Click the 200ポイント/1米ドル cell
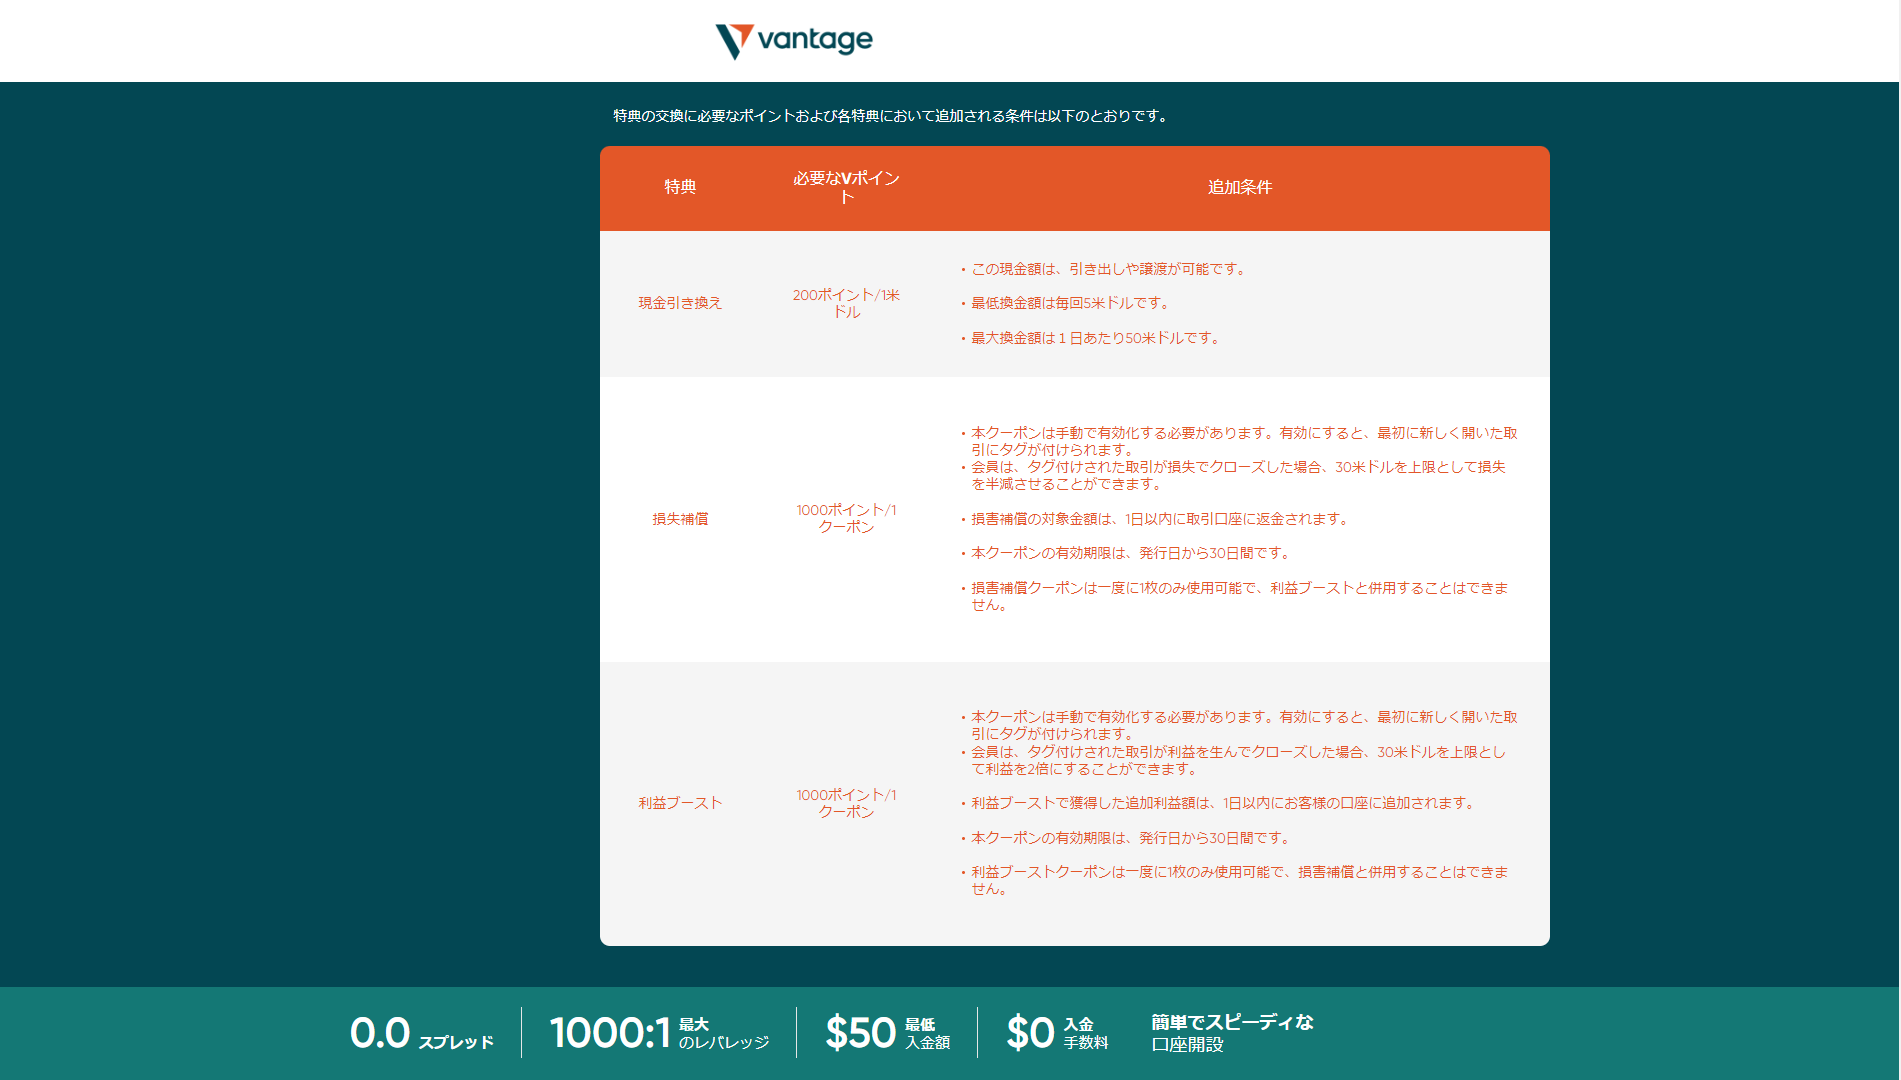The height and width of the screenshot is (1080, 1901). tap(846, 303)
